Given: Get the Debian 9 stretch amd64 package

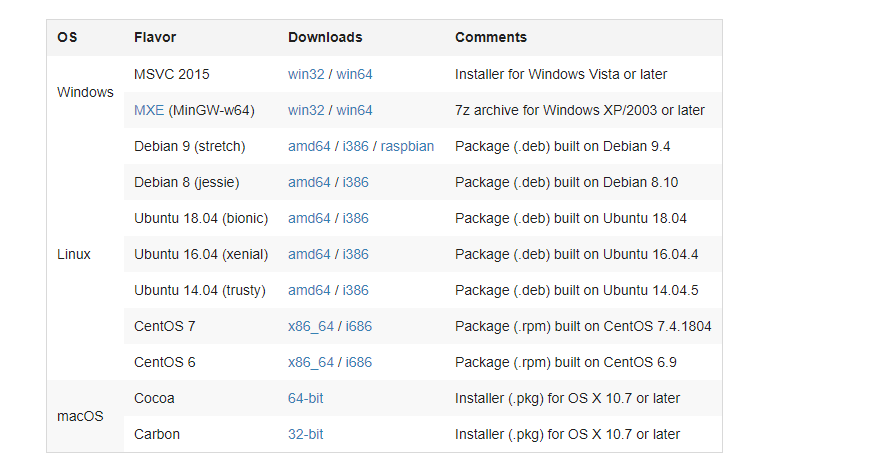Looking at the screenshot, I should pyautogui.click(x=309, y=146).
